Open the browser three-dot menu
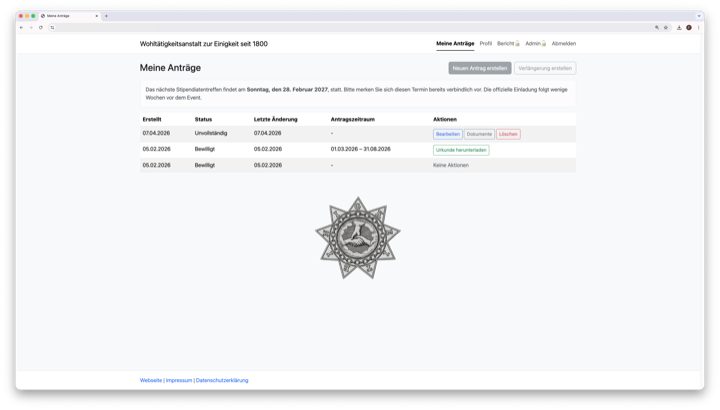The width and height of the screenshot is (720, 410). click(698, 27)
